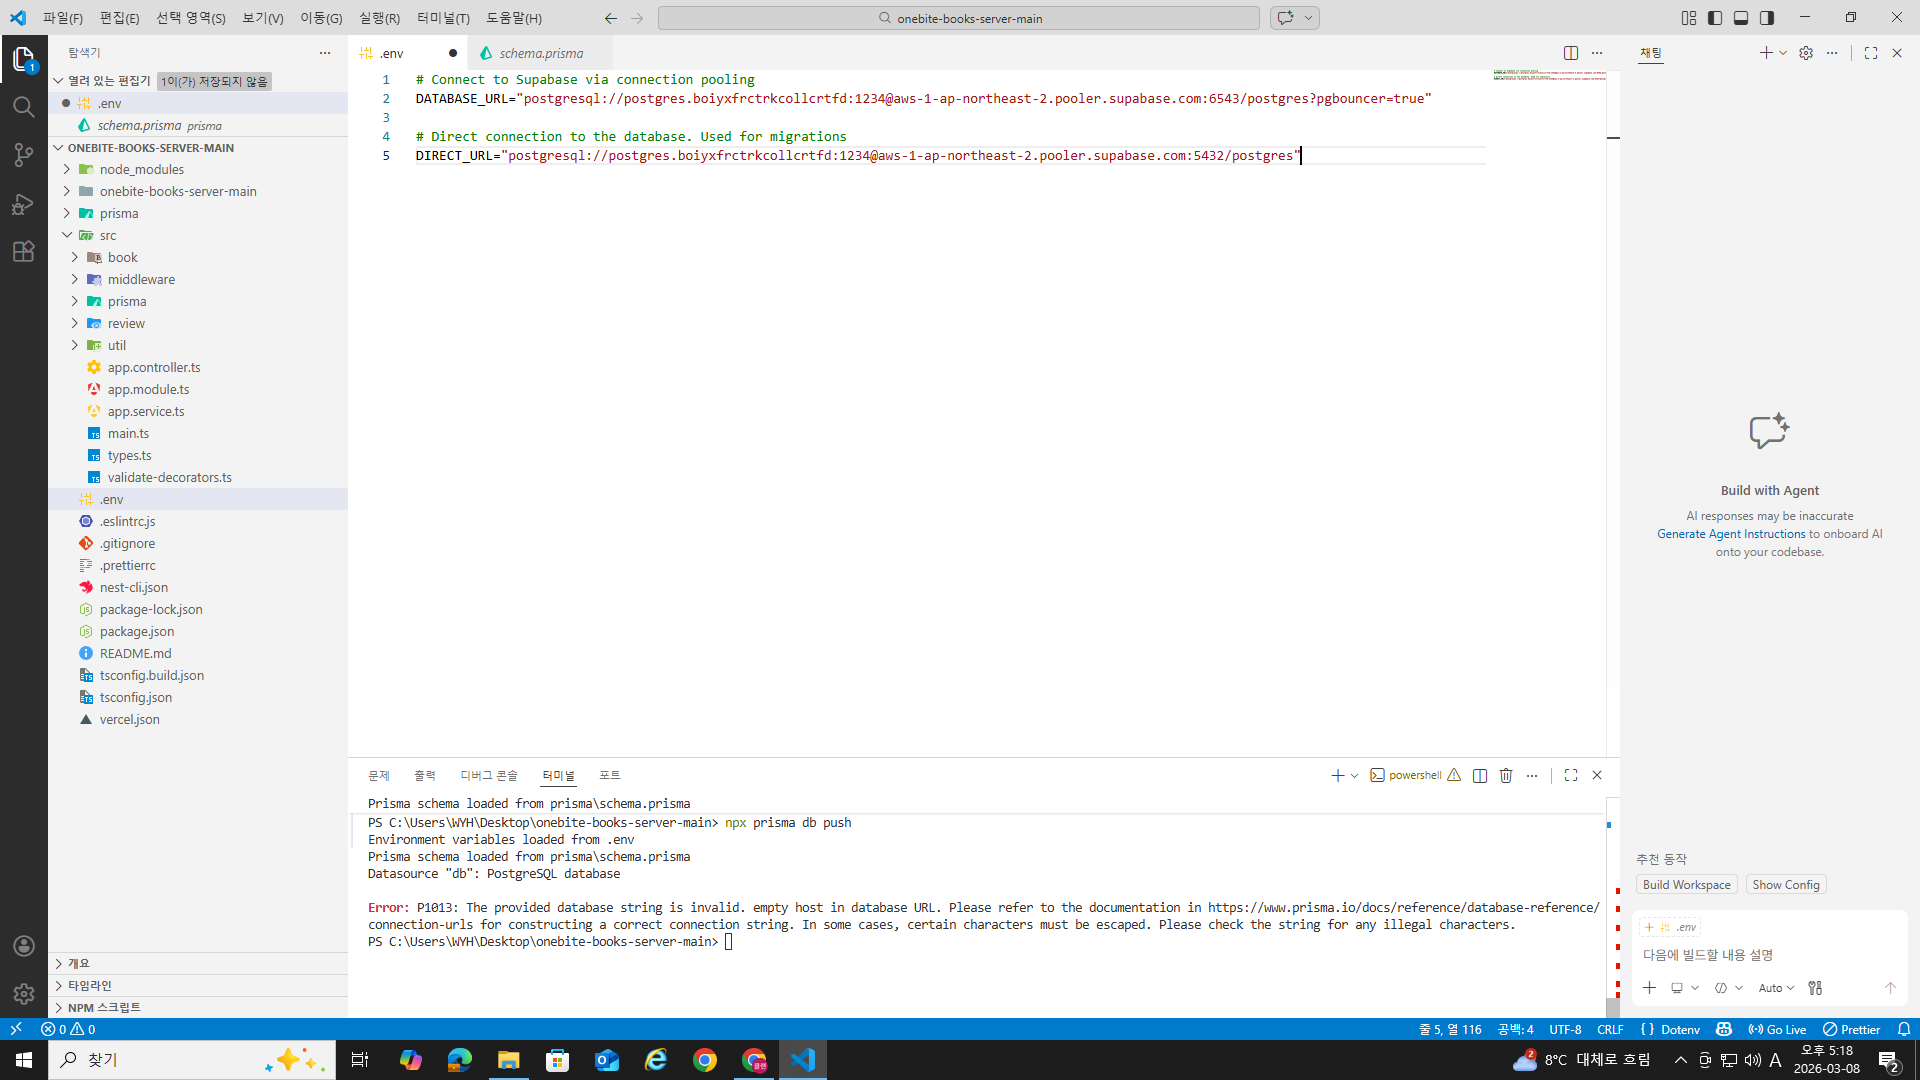Open the Source Control view
This screenshot has height=1080, width=1920.
23,155
